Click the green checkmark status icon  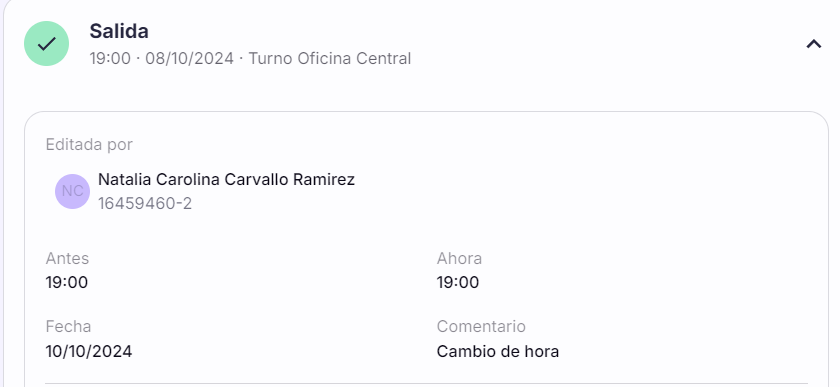tap(47, 43)
